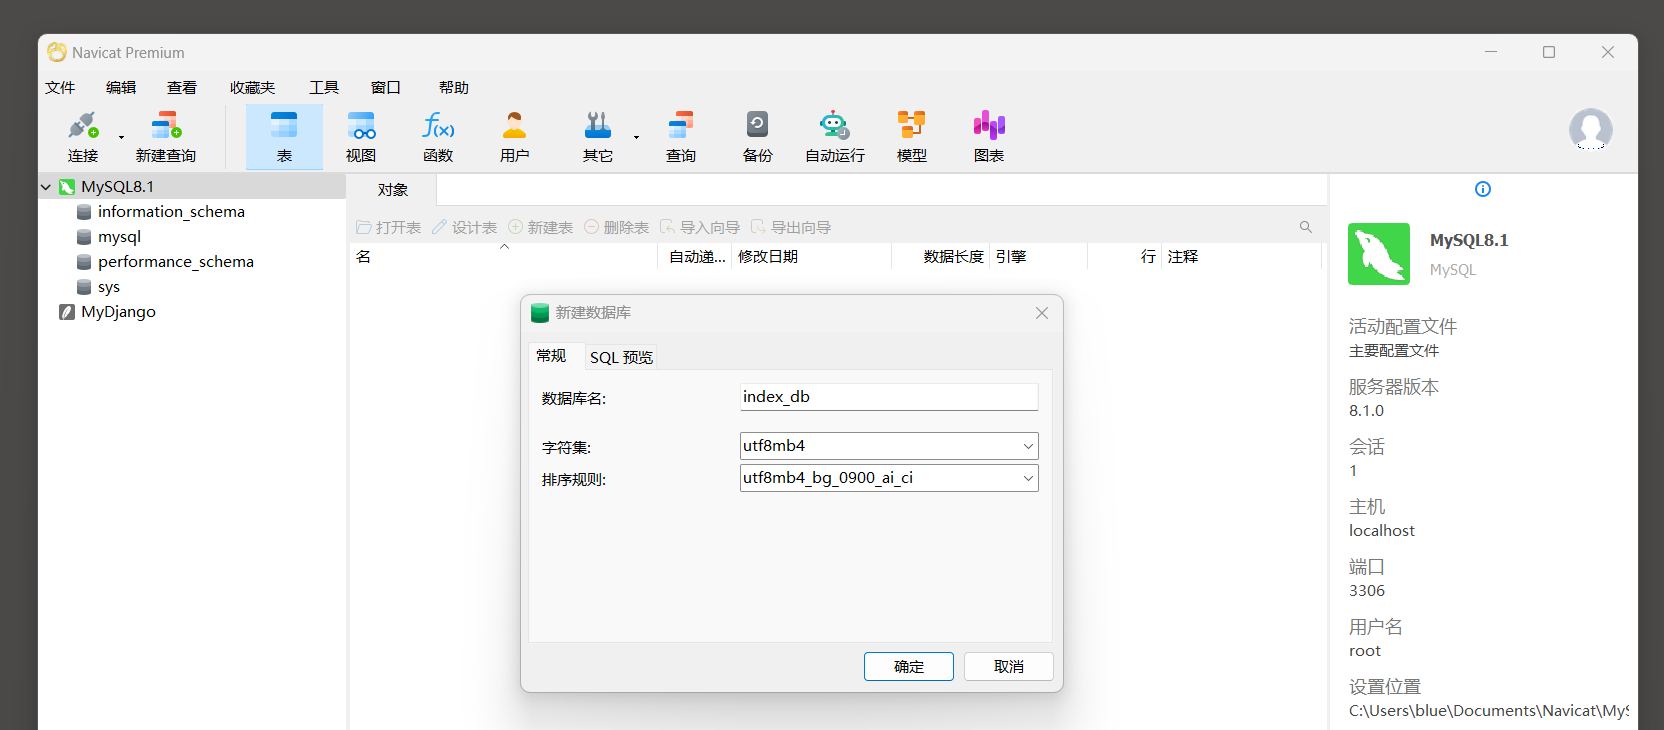Select the MySQL8.1 connection in tree

(117, 187)
